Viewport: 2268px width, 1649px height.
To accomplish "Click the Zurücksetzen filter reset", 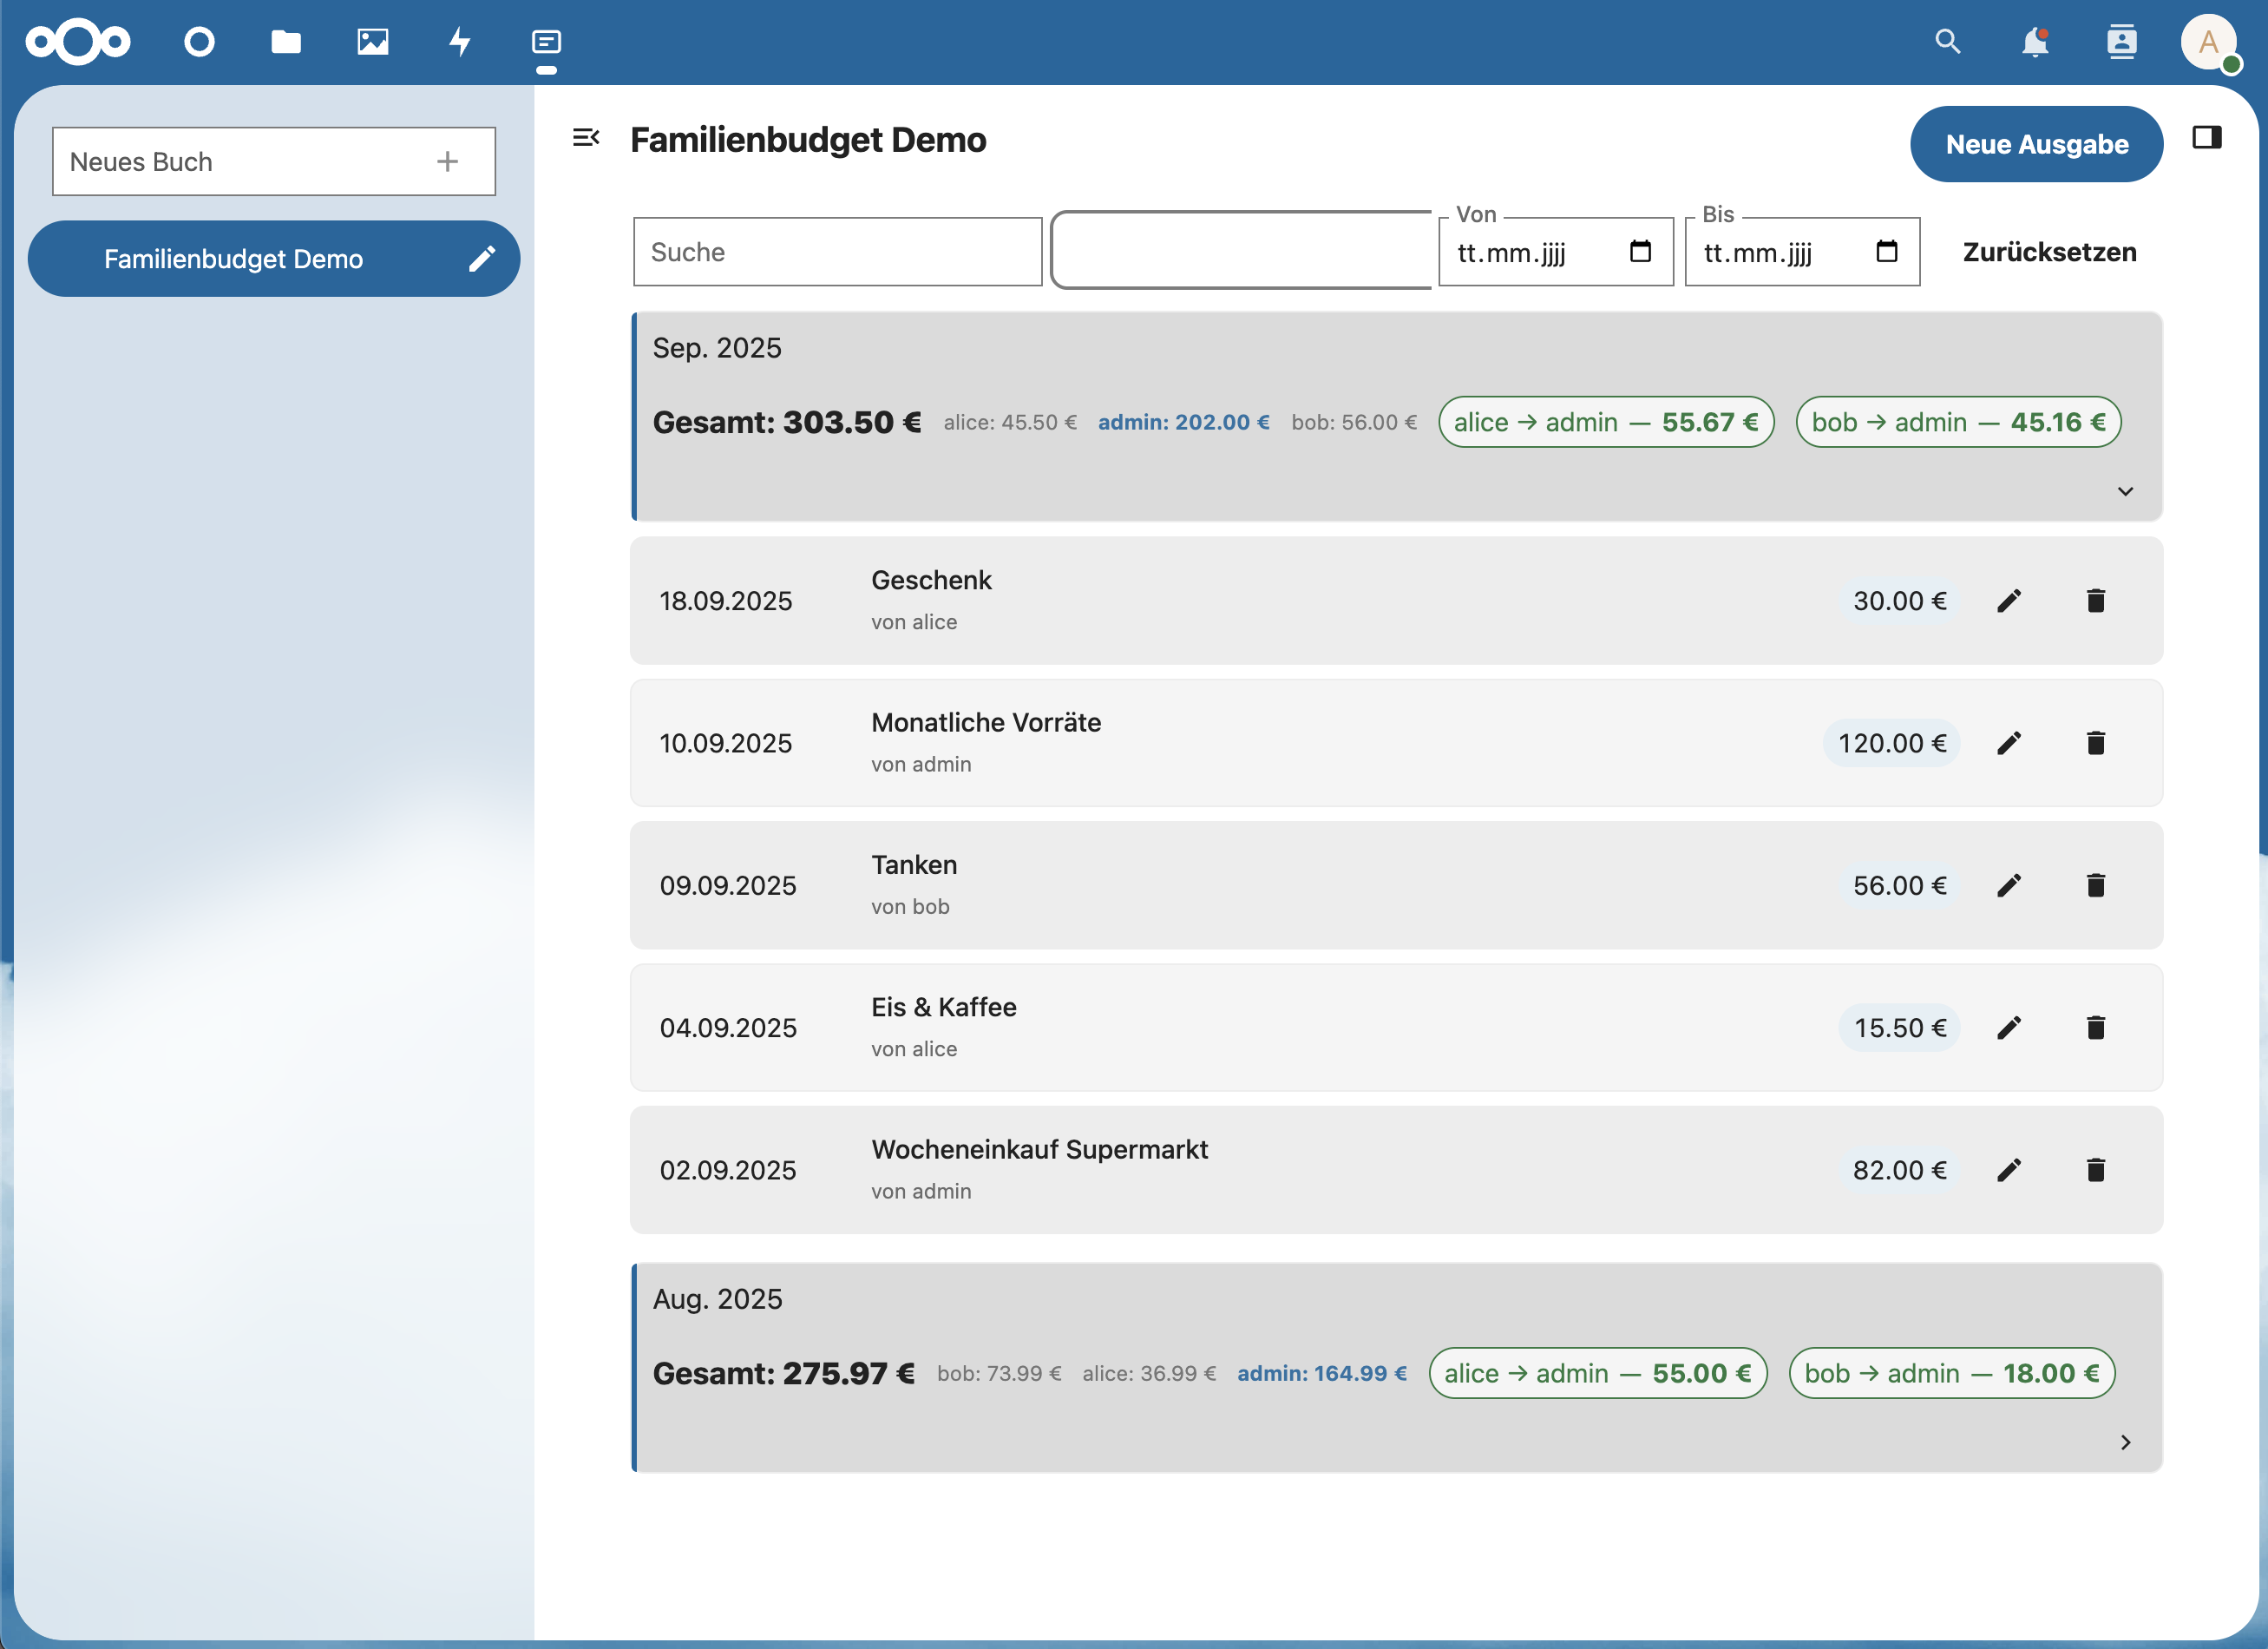I will (2049, 252).
